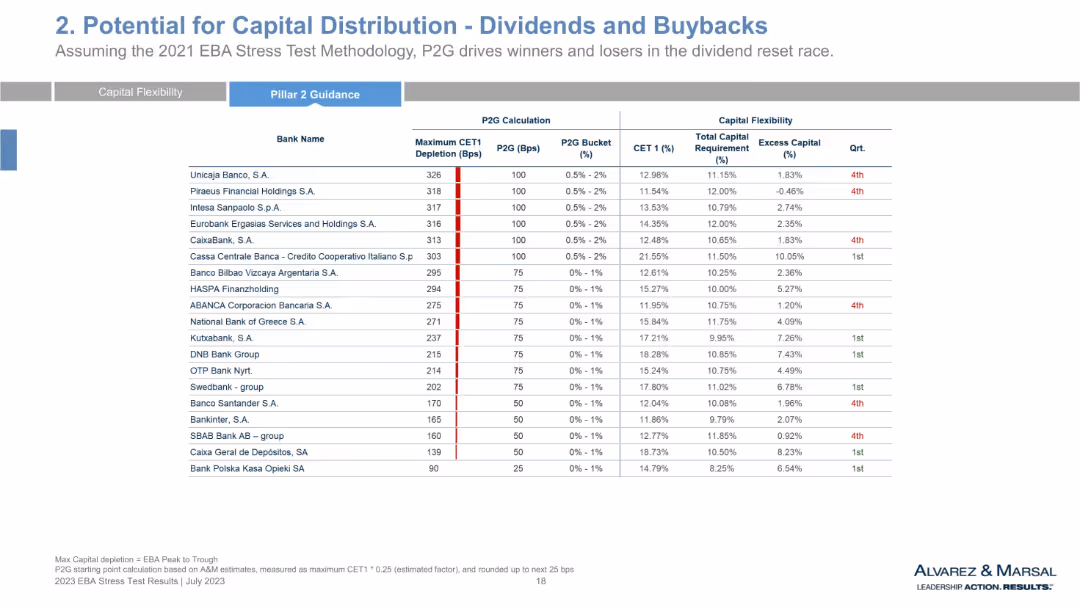The image size is (1080, 607).
Task: Select the Unicaja Banco, S.A. row name
Action: click(229, 175)
